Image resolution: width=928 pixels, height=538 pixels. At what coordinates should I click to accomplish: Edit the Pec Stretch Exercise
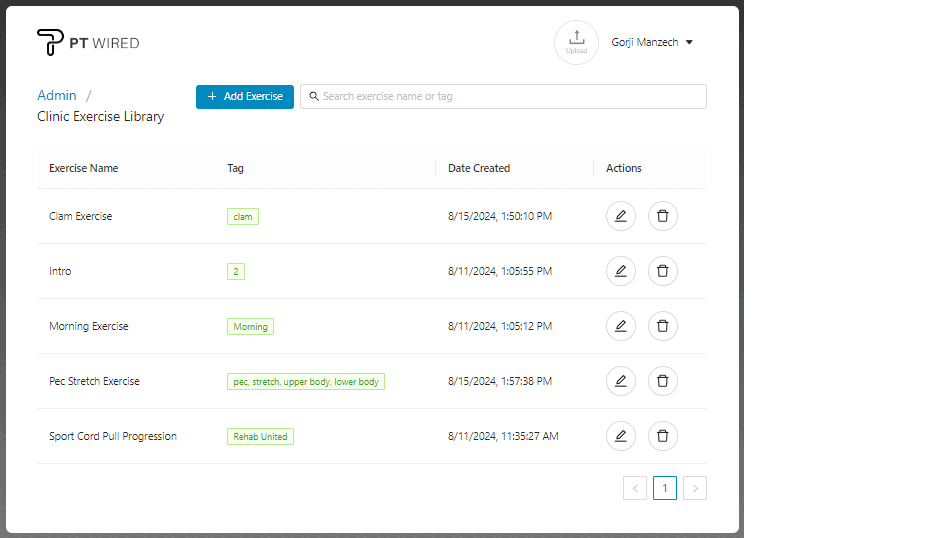[620, 381]
